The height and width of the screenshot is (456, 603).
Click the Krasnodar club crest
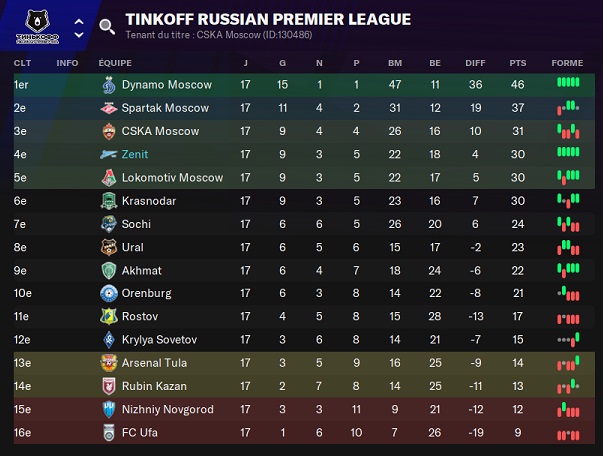point(109,201)
